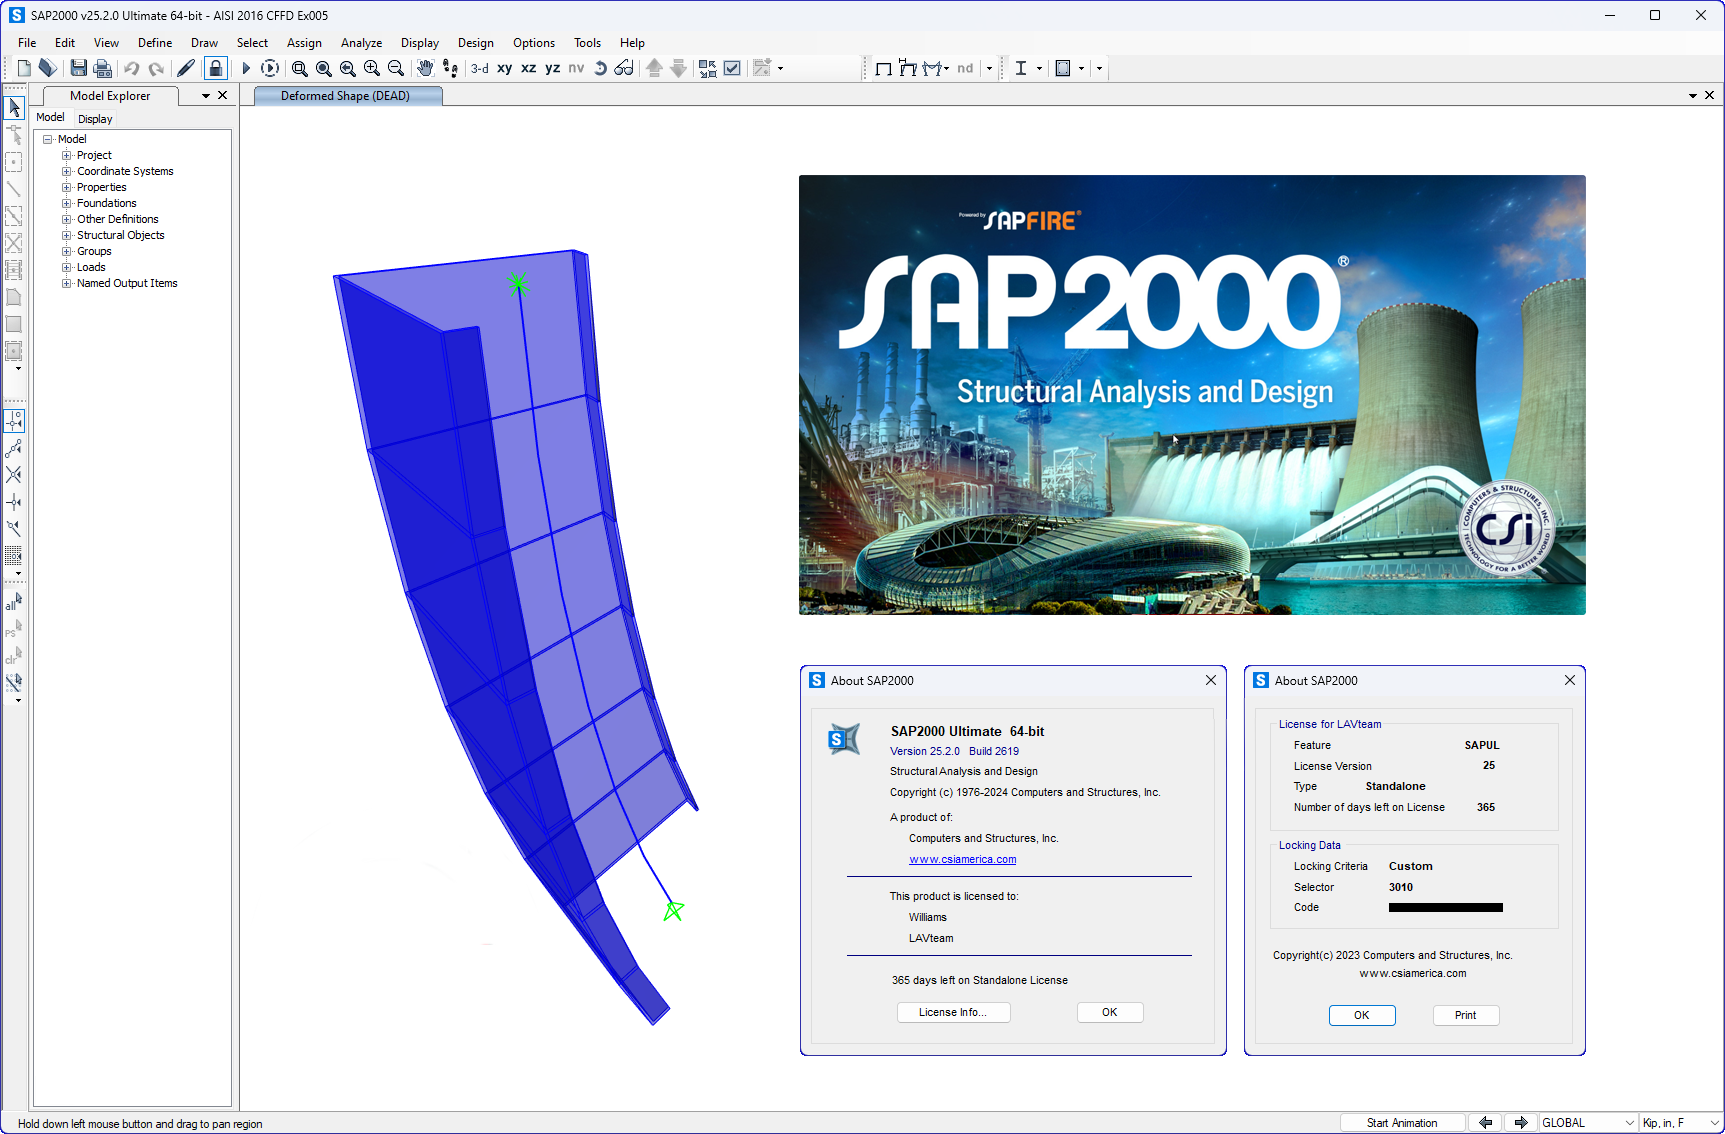1725x1134 pixels.
Task: Open the I-section frame design dropdown arrow
Action: (1040, 68)
